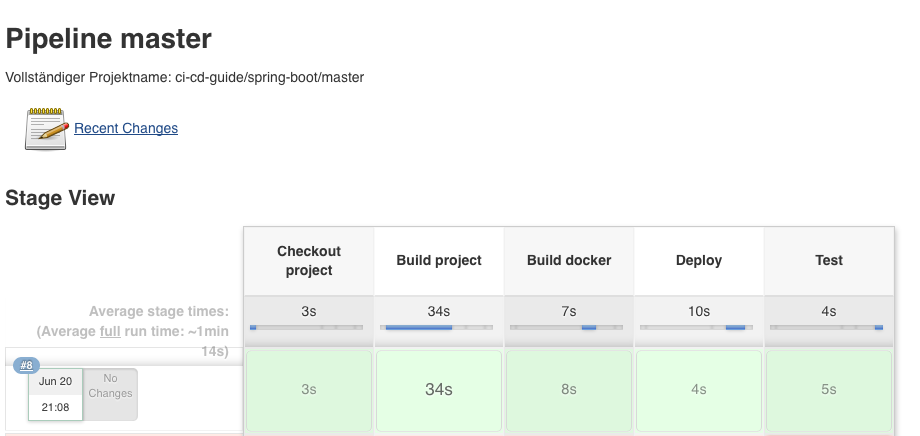Screen dimensions: 920x436
Task: Select the Build project column header
Action: tap(439, 260)
